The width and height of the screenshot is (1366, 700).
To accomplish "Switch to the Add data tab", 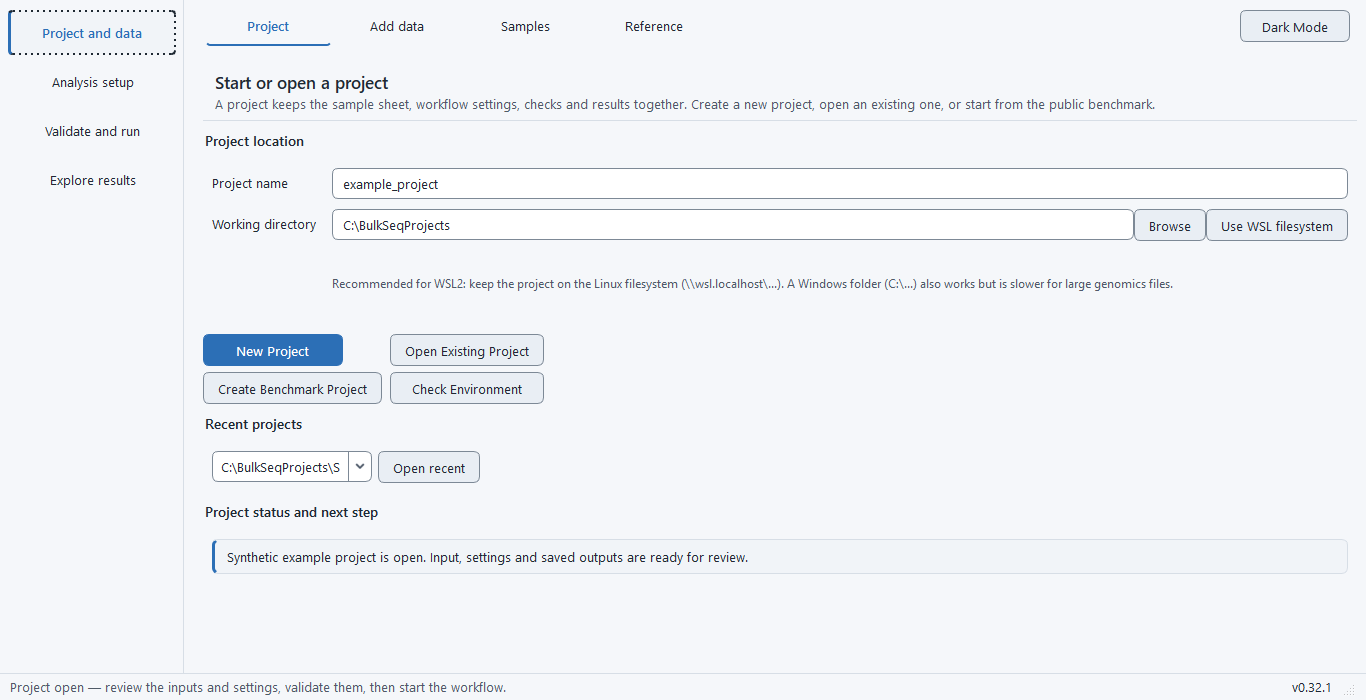I will click(x=397, y=27).
